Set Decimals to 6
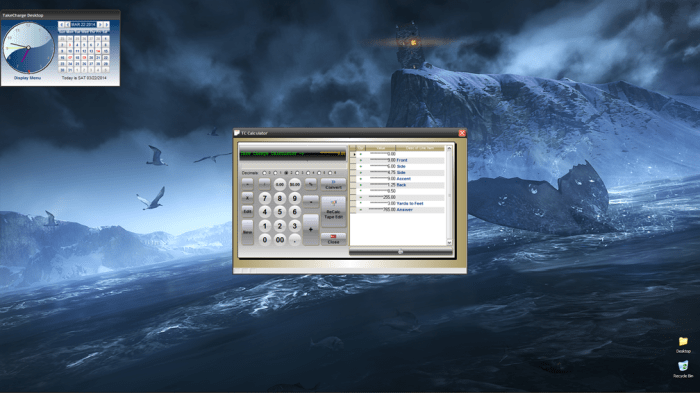700x393 pixels. [330, 173]
